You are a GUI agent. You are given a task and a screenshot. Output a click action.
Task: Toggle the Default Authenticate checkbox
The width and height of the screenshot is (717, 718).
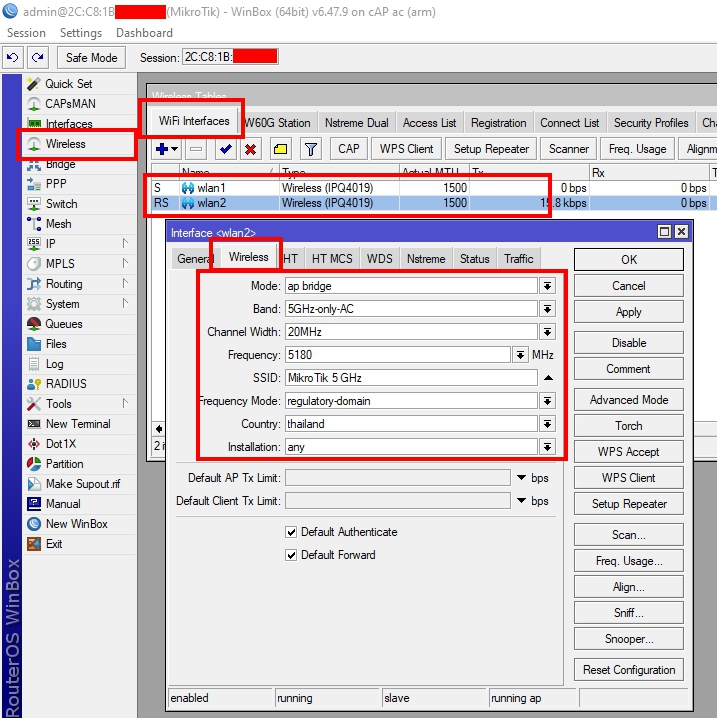tap(292, 532)
